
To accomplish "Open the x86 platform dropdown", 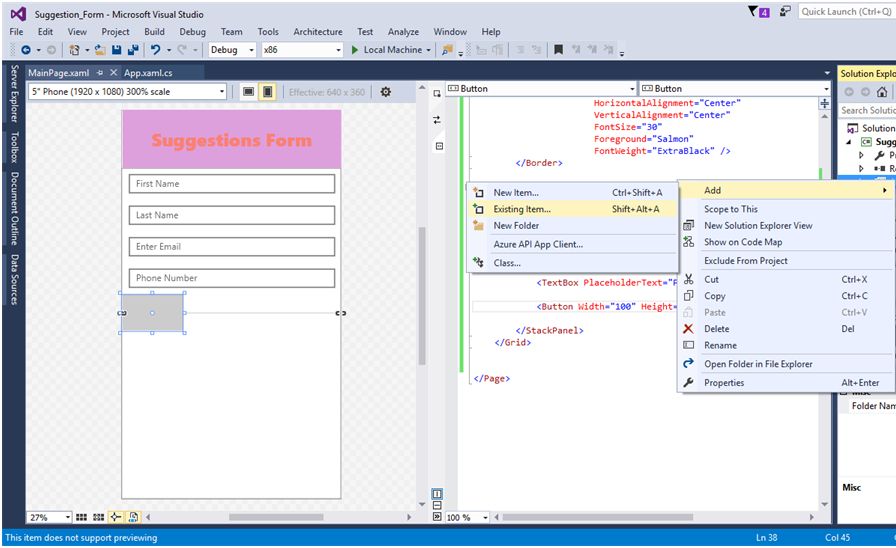I will [336, 50].
